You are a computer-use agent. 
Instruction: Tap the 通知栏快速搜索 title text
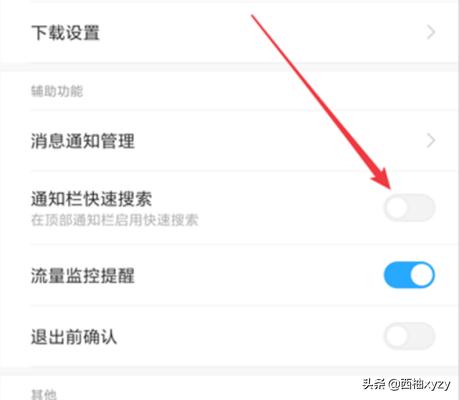92,199
